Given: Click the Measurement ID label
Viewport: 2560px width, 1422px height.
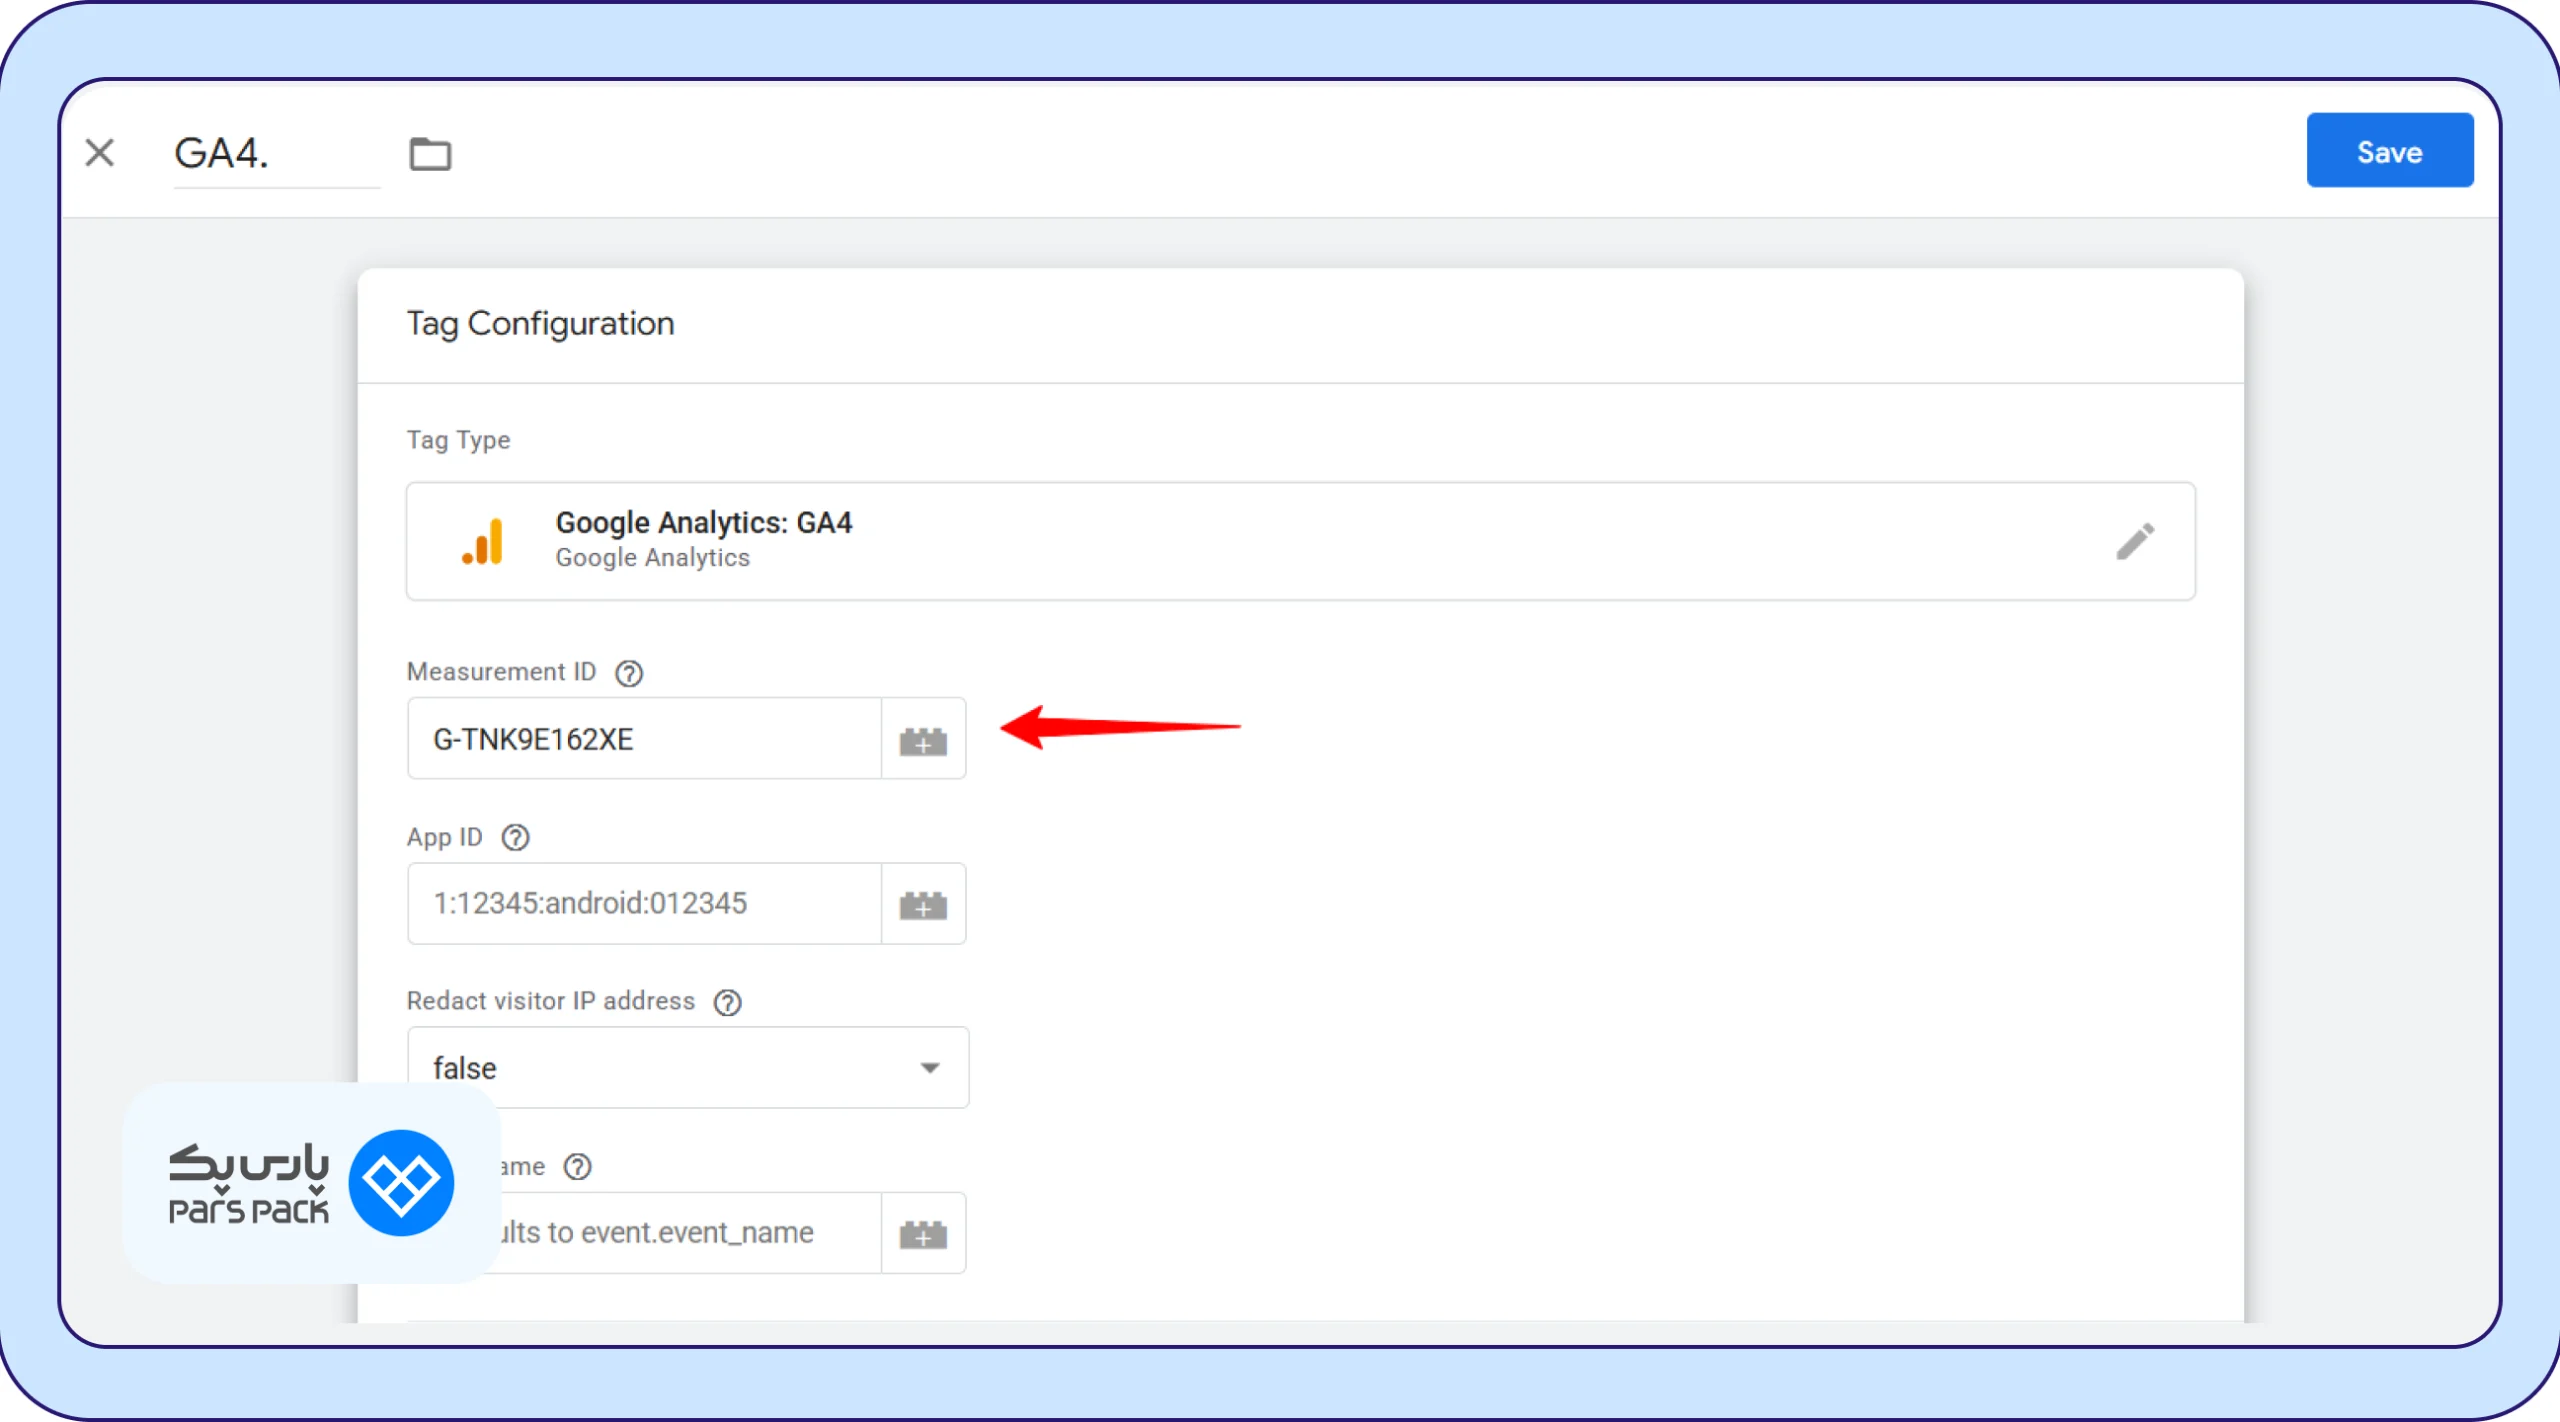Looking at the screenshot, I should pyautogui.click(x=501, y=672).
